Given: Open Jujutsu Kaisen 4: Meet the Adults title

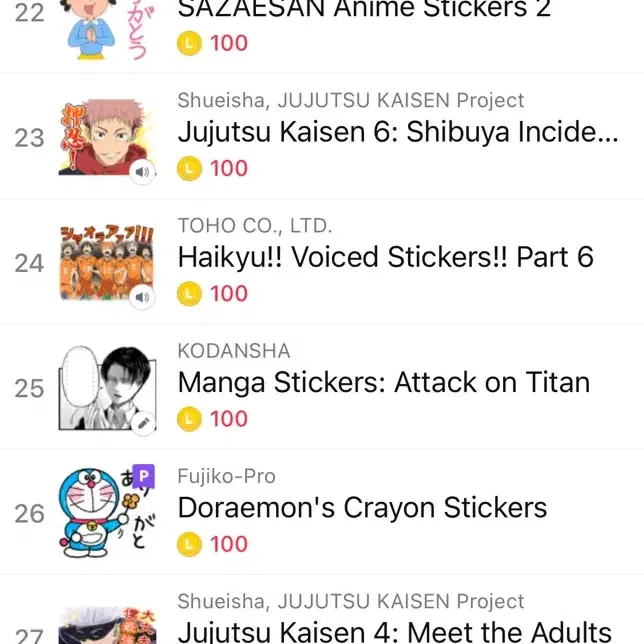Looking at the screenshot, I should click(x=395, y=632).
